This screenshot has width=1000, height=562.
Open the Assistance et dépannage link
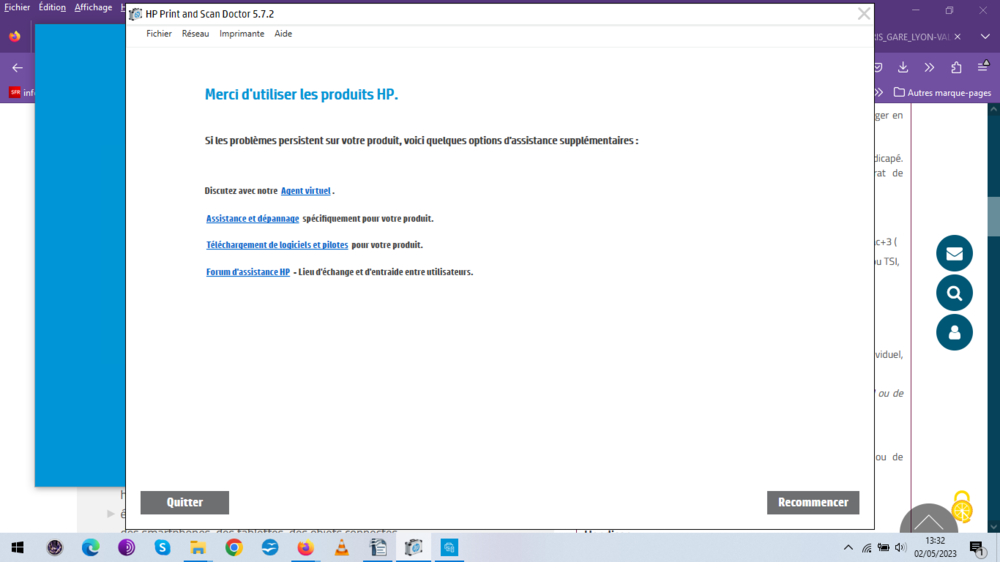tap(252, 219)
